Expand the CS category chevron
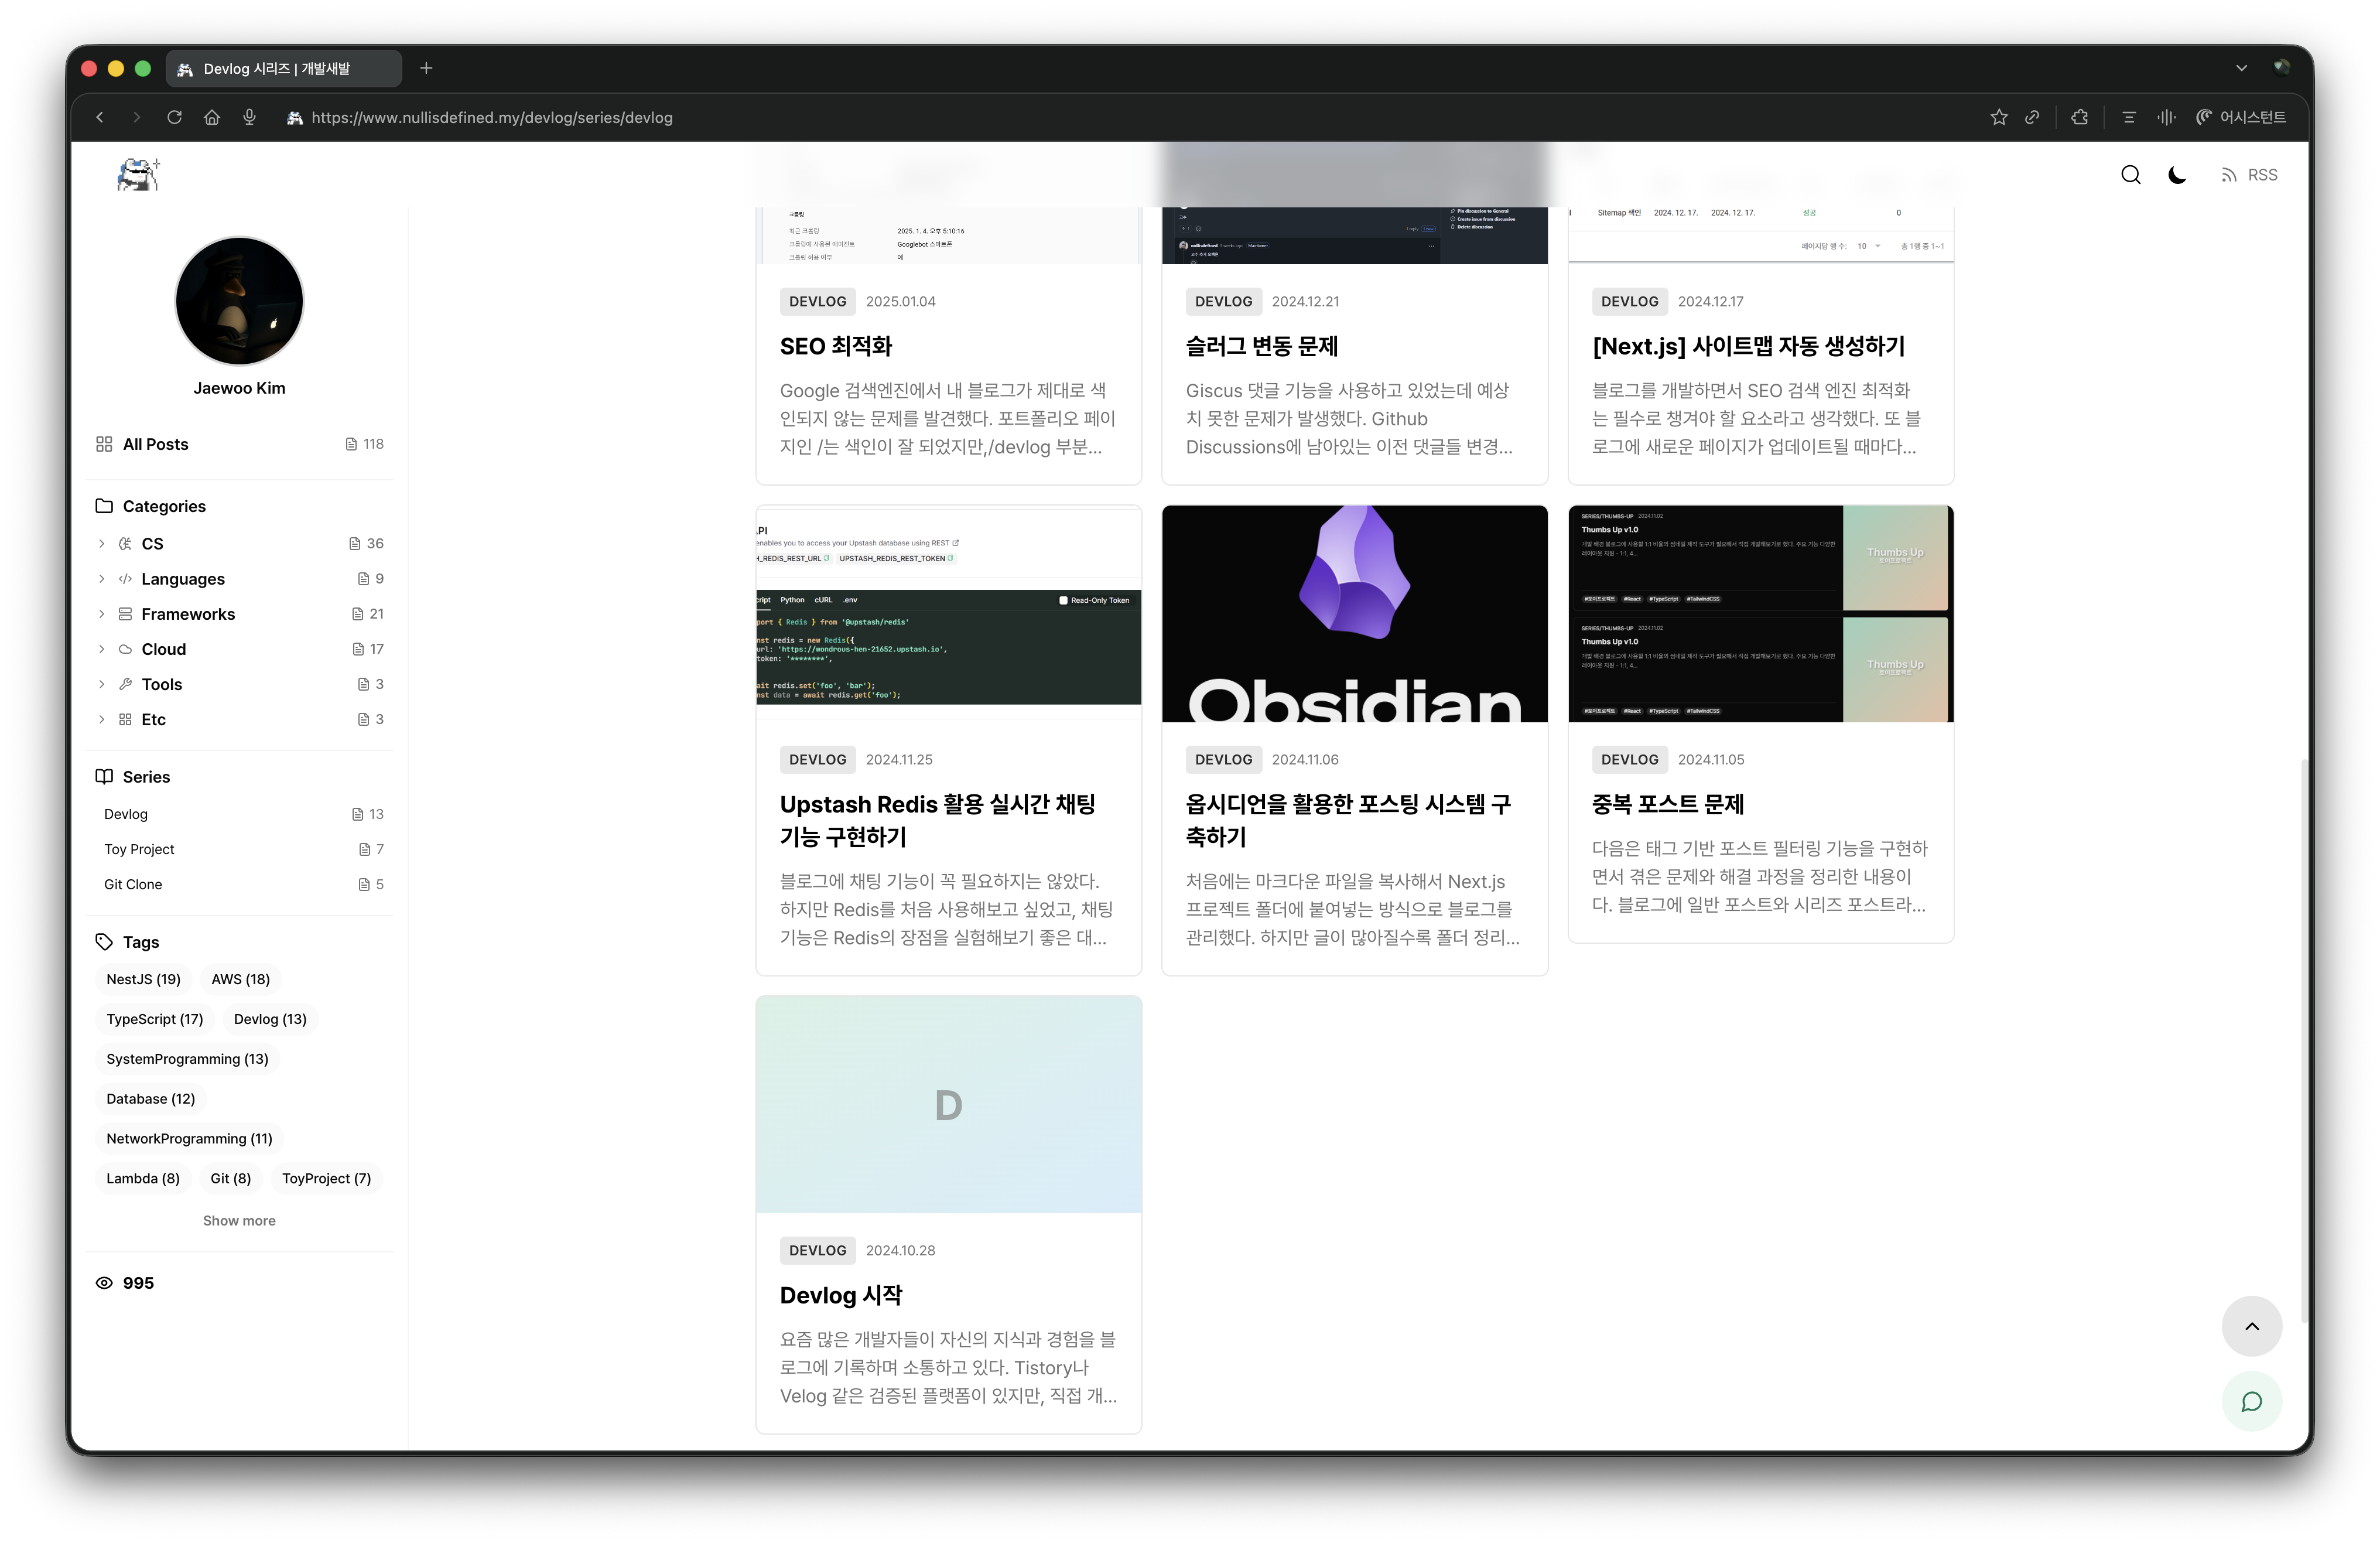Viewport: 2380px width, 1543px height. 101,543
